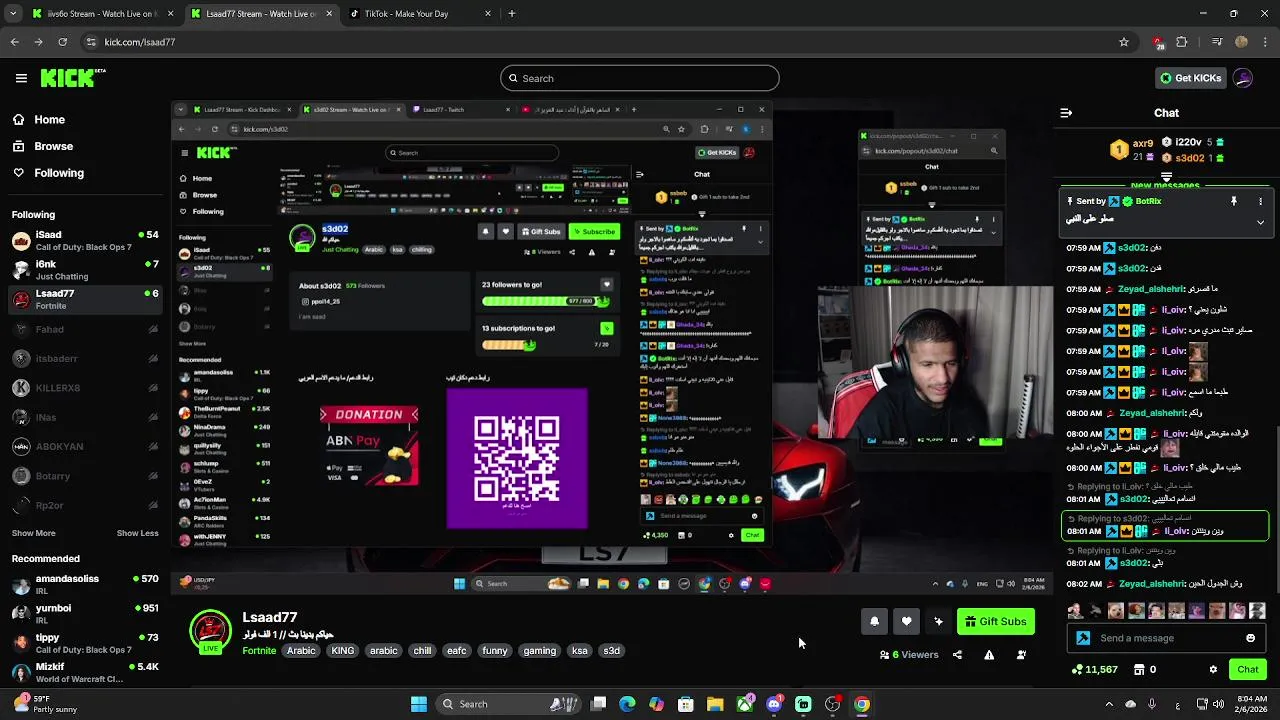Viewport: 1280px width, 720px height.
Task: Select the Lsaad77 Stream browser tab
Action: click(x=260, y=14)
